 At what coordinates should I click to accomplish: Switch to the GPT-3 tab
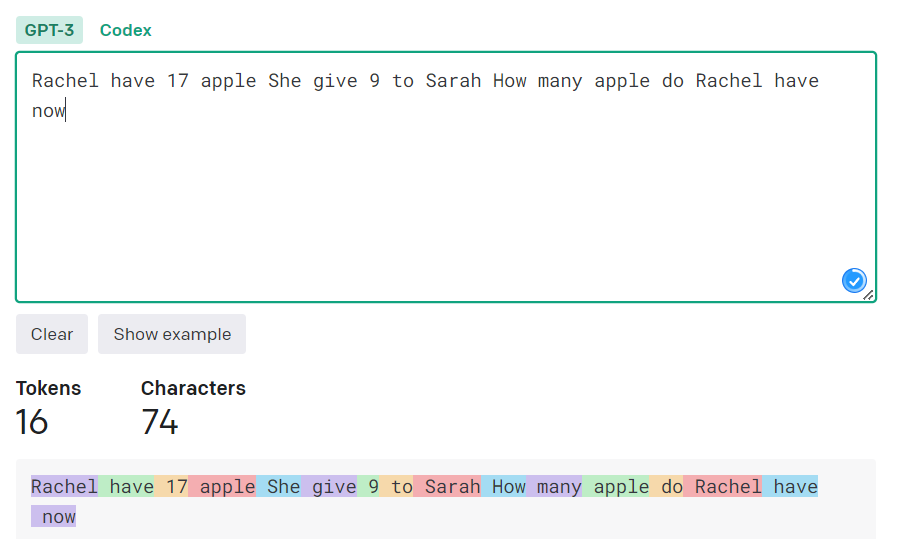tap(49, 30)
